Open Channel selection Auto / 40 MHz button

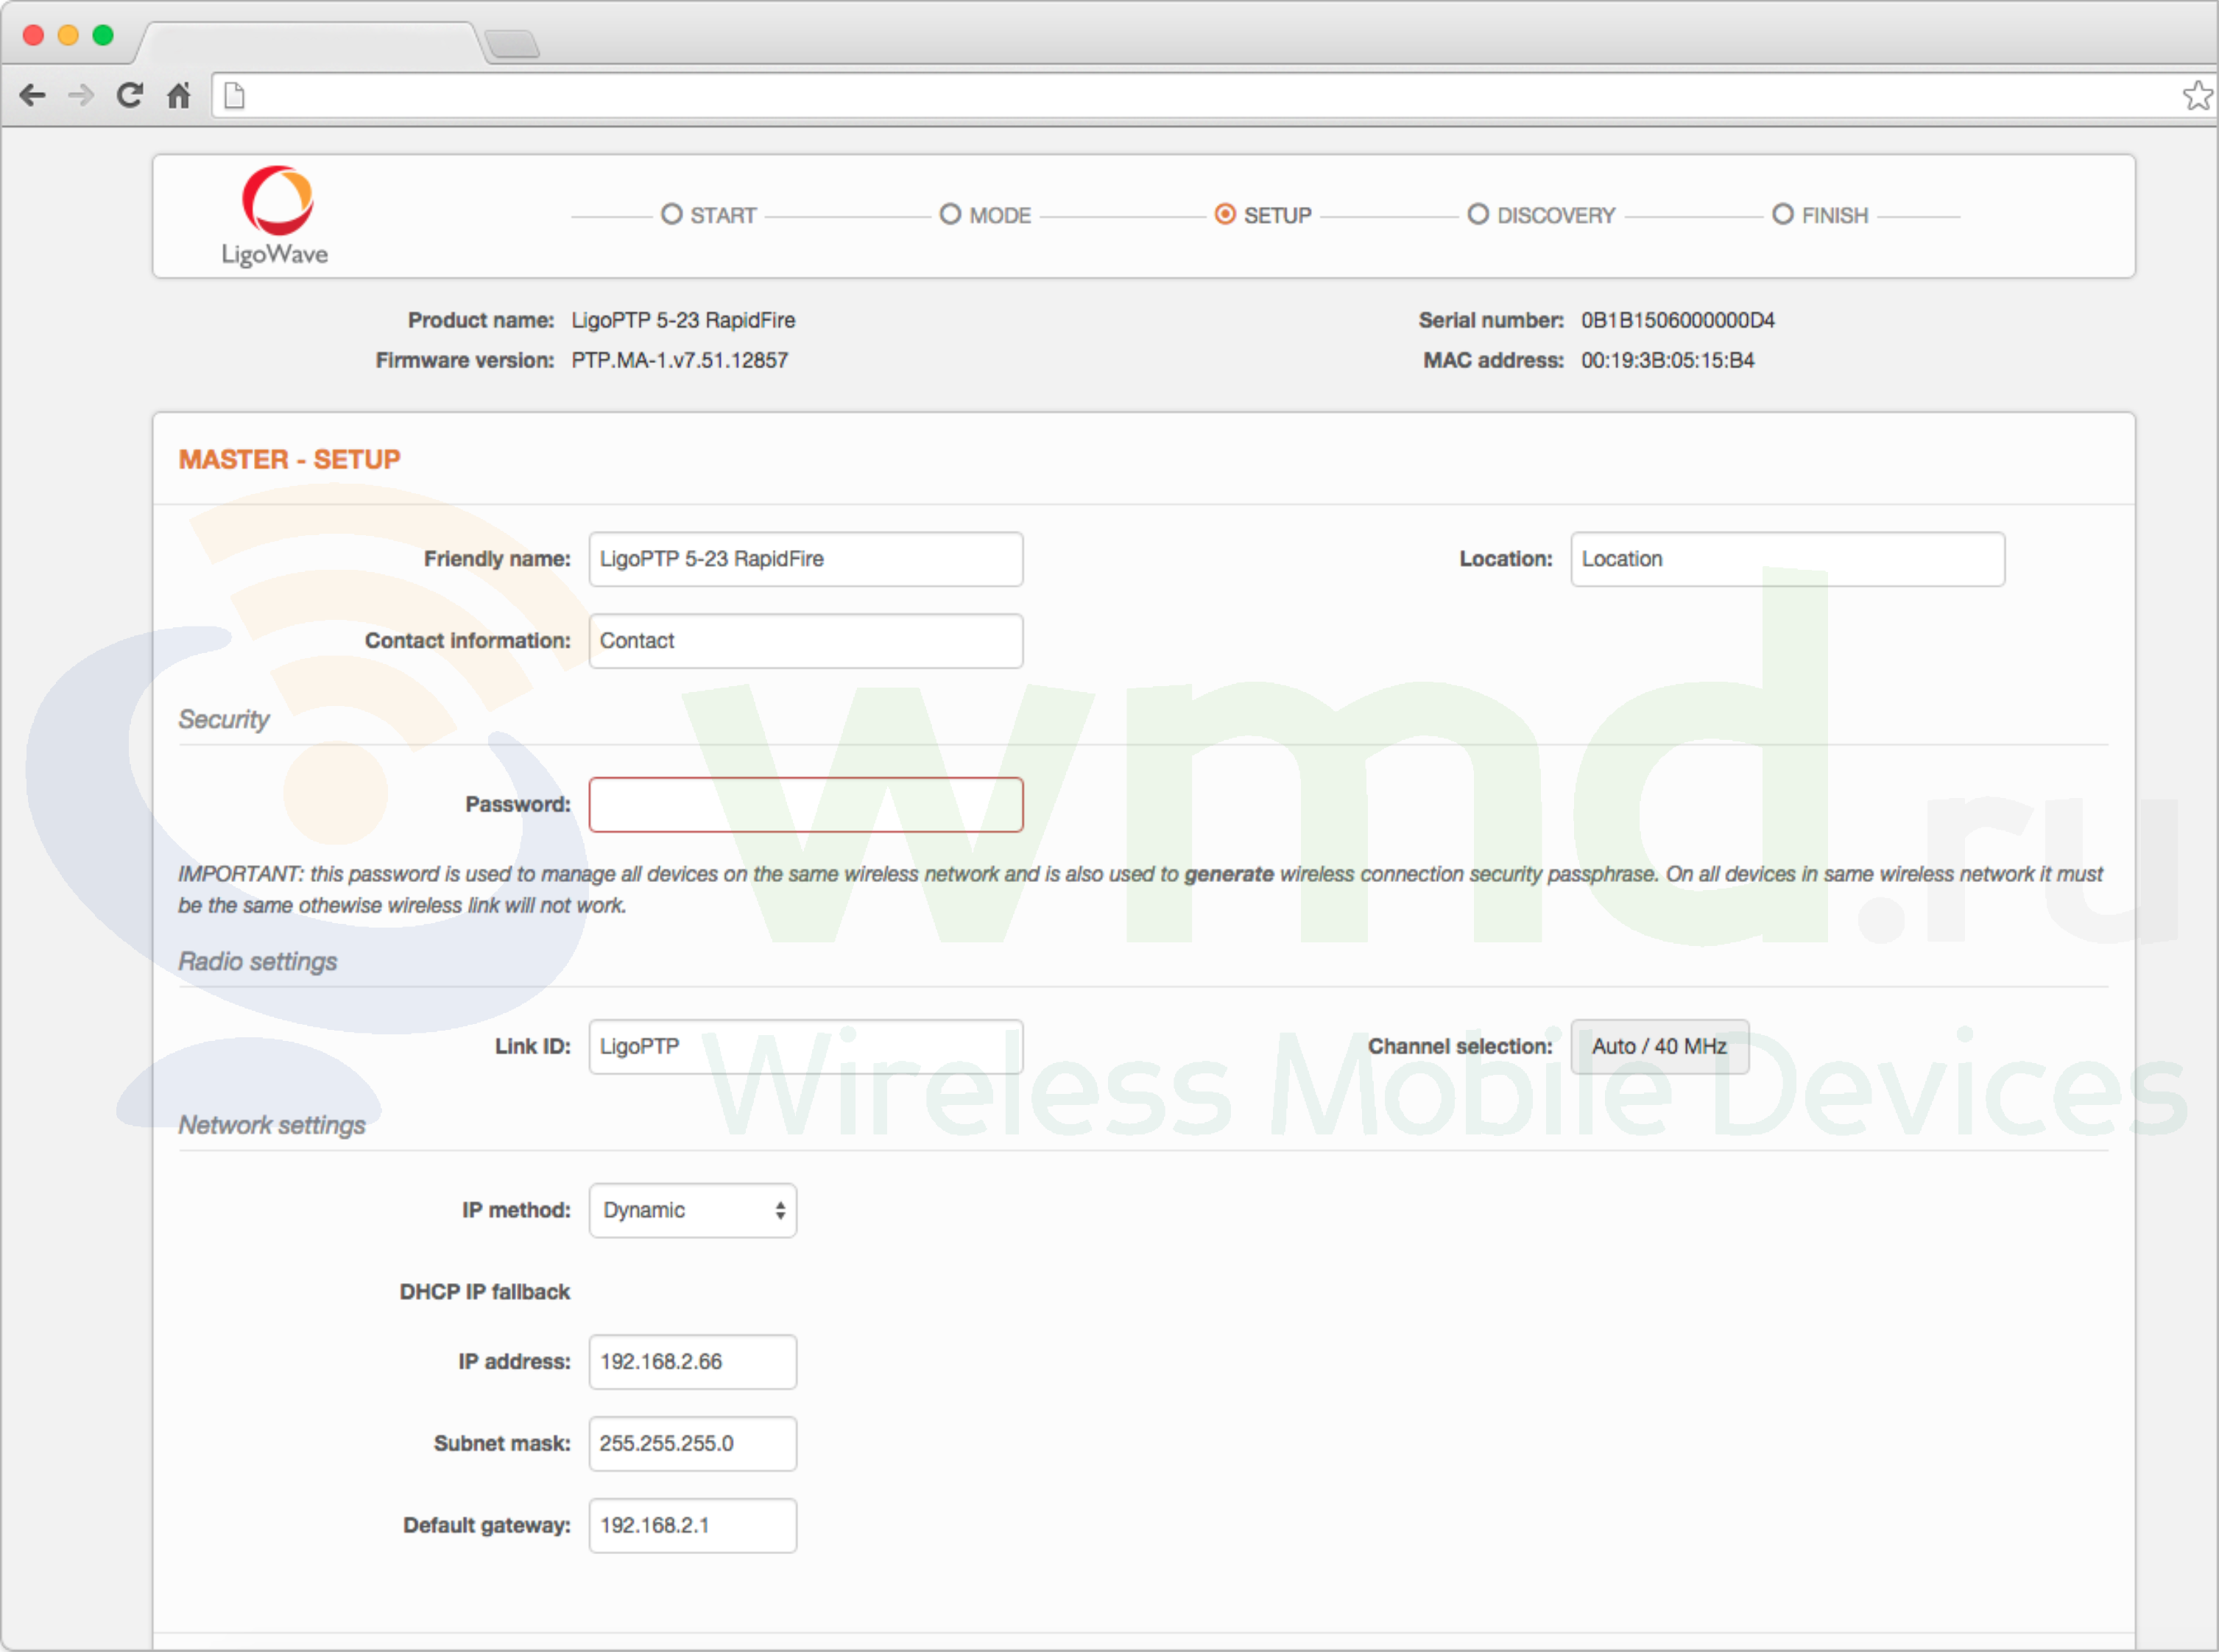tap(1660, 1047)
